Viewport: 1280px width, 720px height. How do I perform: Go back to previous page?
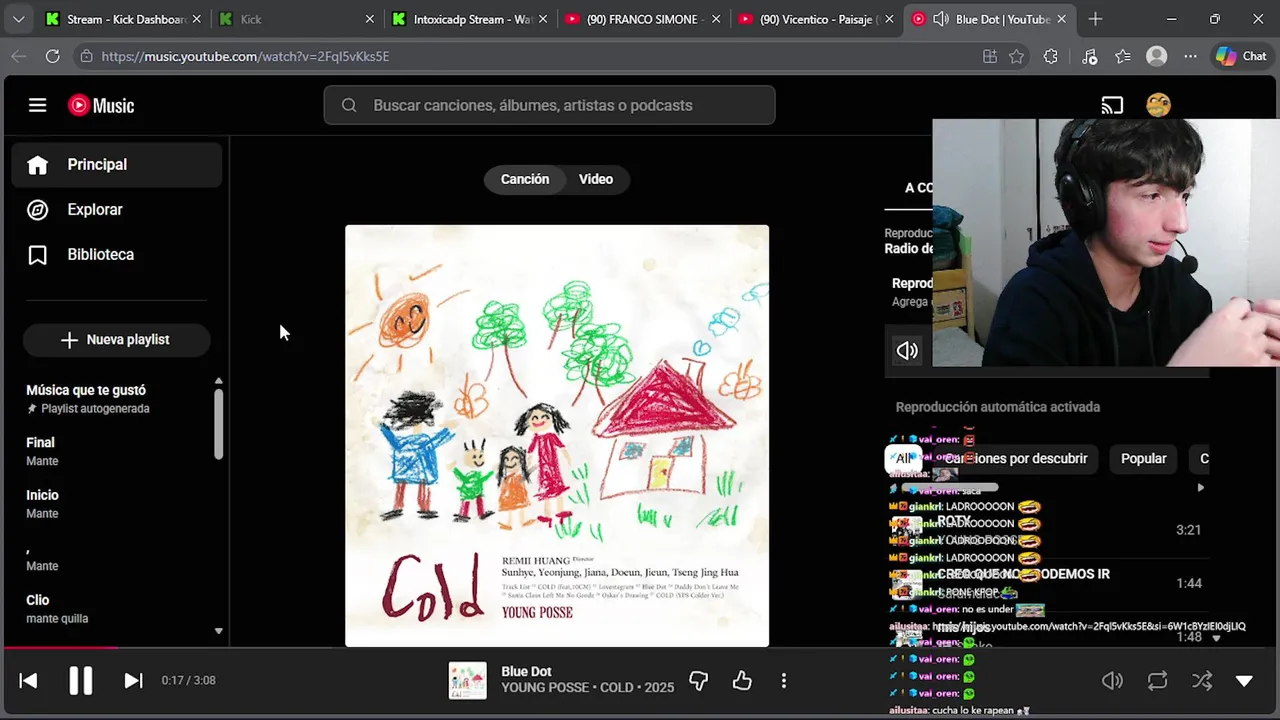click(x=19, y=57)
